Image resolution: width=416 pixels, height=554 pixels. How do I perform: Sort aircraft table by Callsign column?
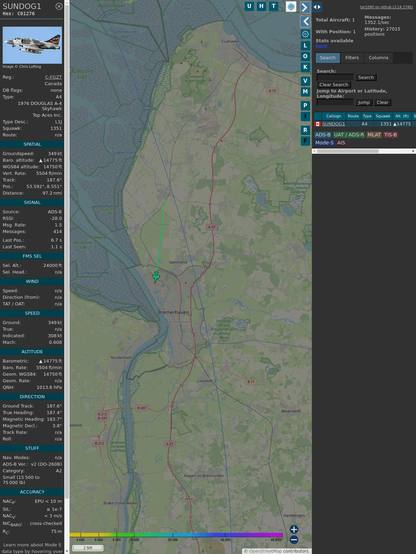tap(333, 116)
